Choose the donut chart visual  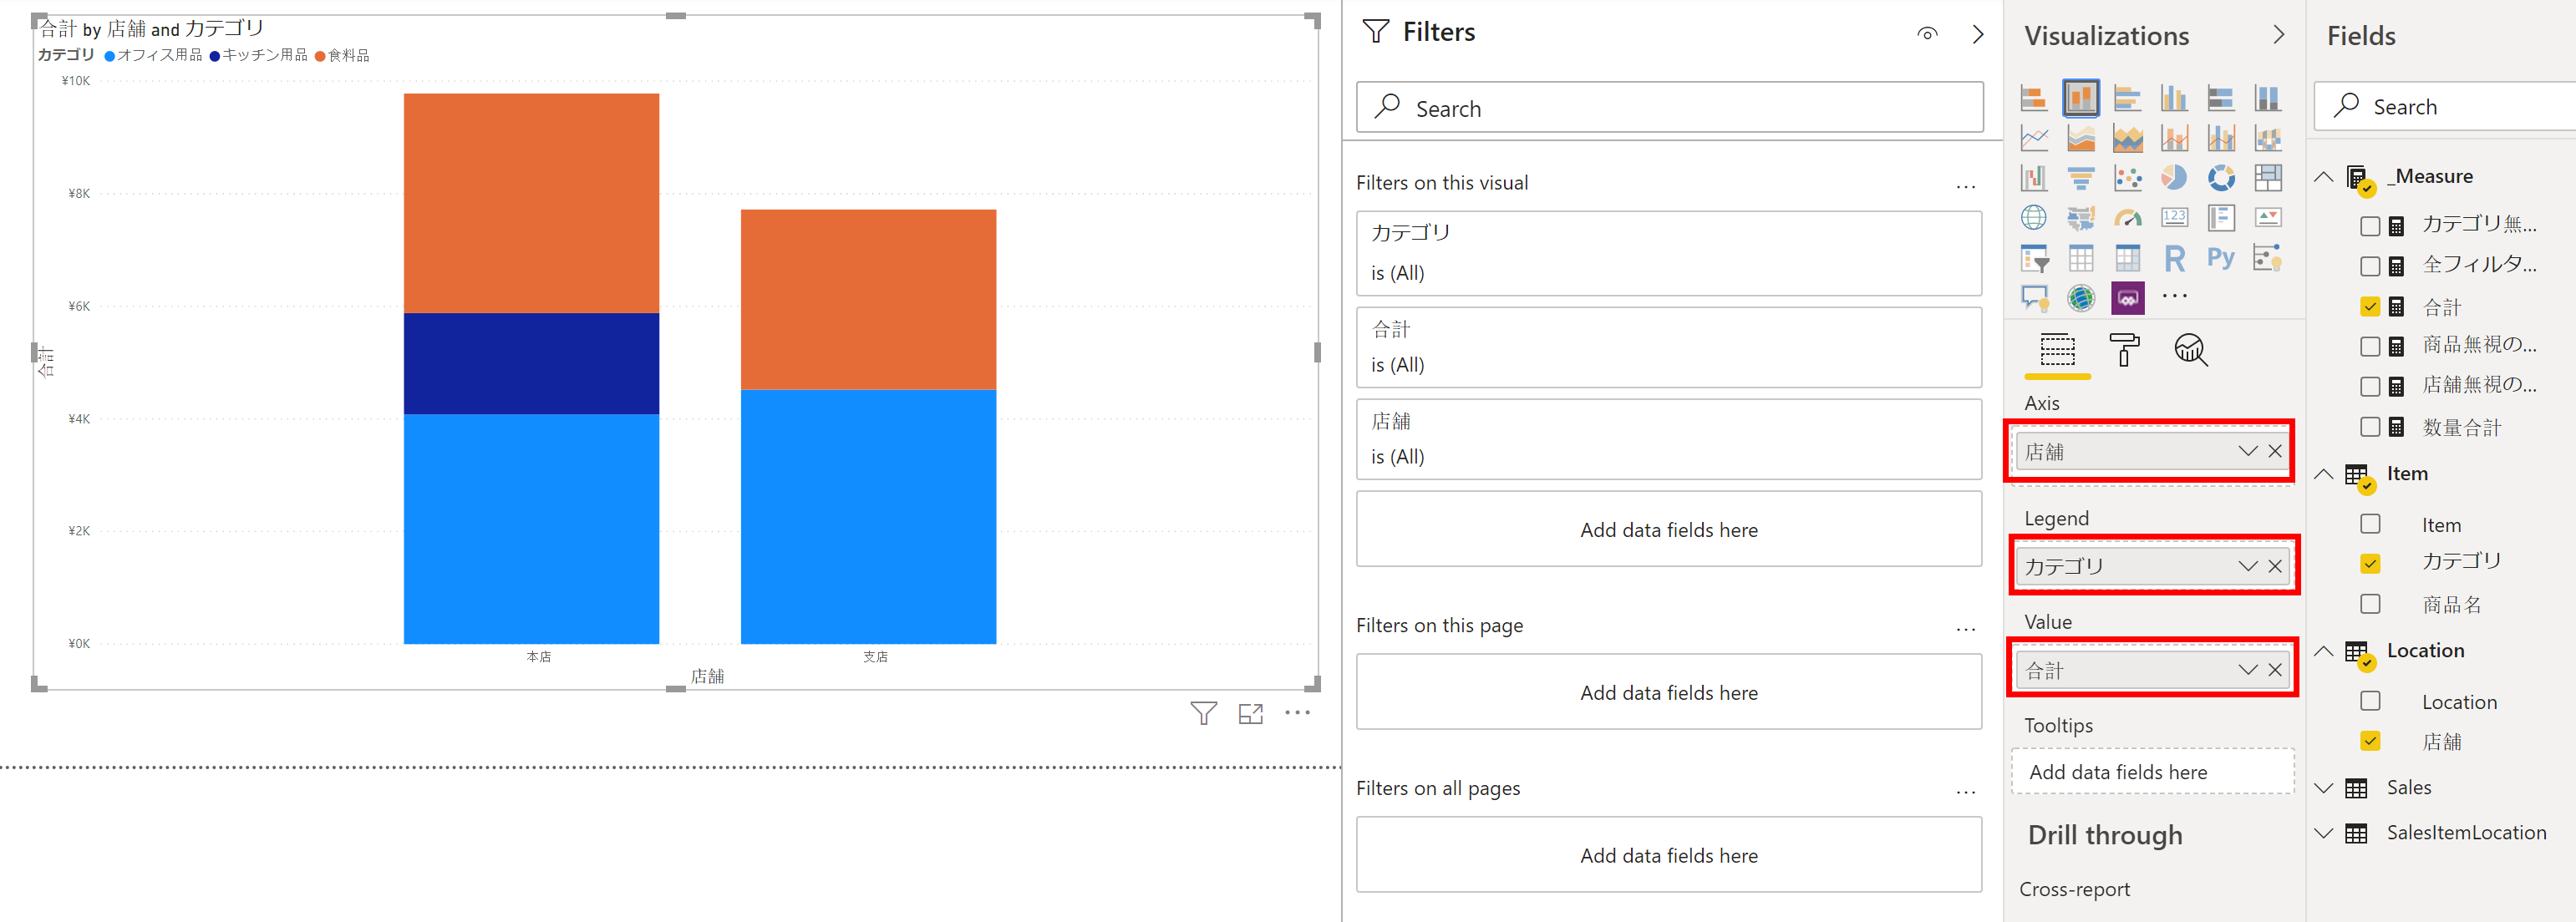tap(2221, 178)
